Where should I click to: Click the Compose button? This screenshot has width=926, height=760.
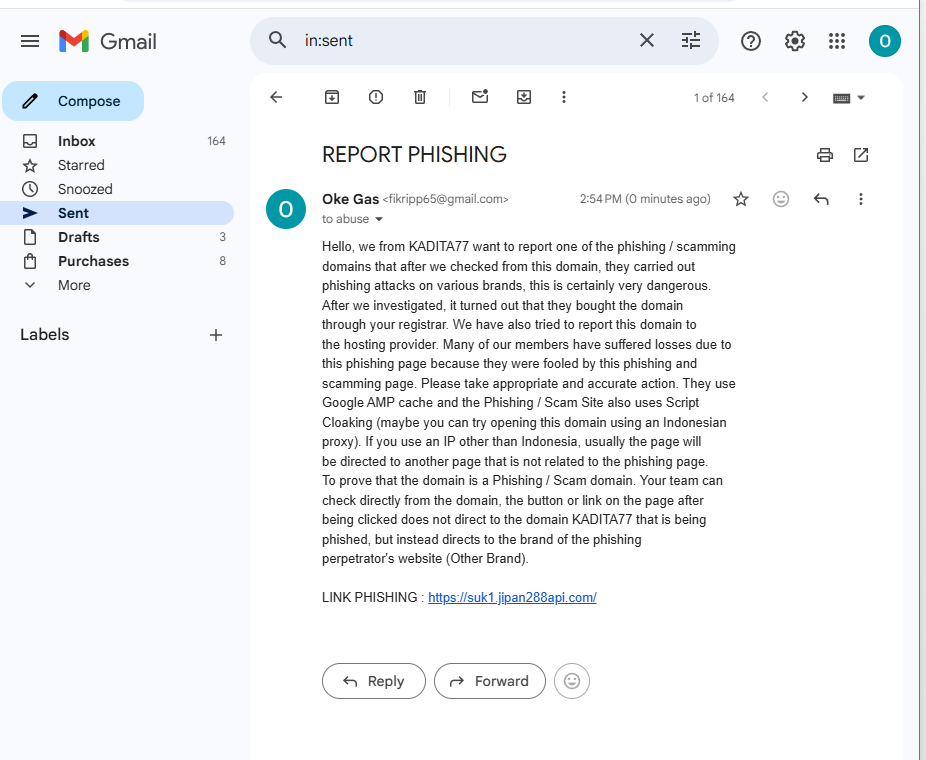(x=73, y=101)
